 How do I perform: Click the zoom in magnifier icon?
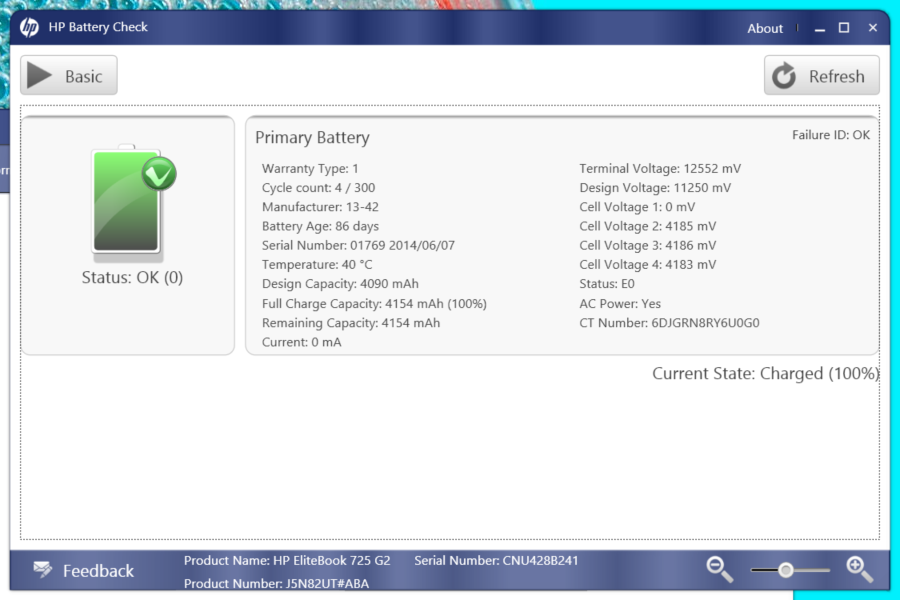pyautogui.click(x=859, y=570)
